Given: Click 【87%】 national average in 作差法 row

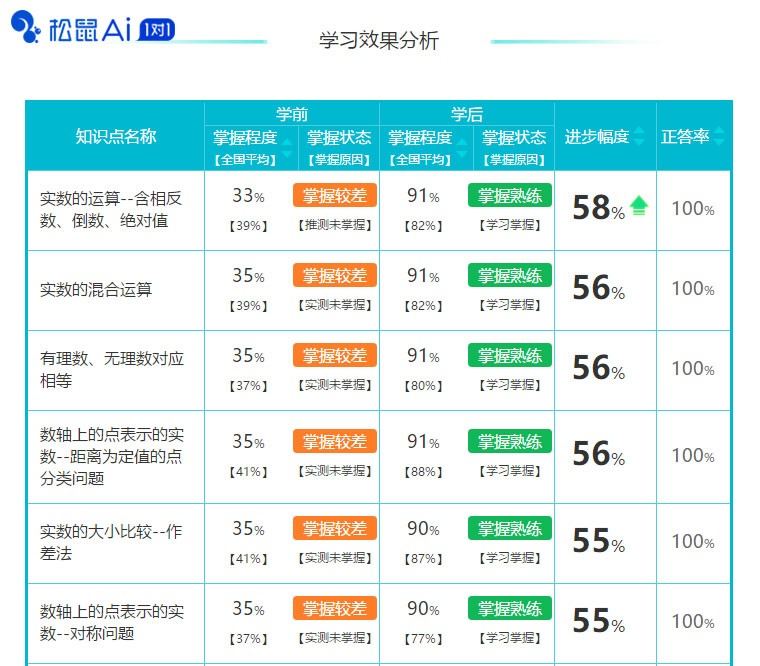Looking at the screenshot, I should point(423,558).
